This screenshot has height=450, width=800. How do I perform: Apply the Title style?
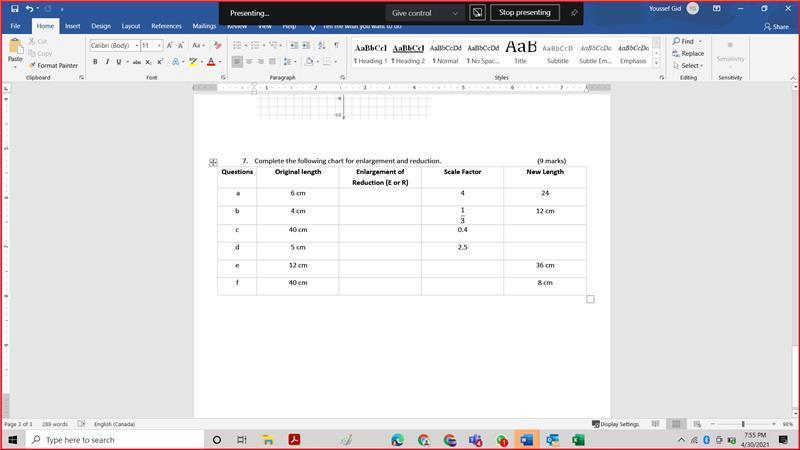click(520, 53)
